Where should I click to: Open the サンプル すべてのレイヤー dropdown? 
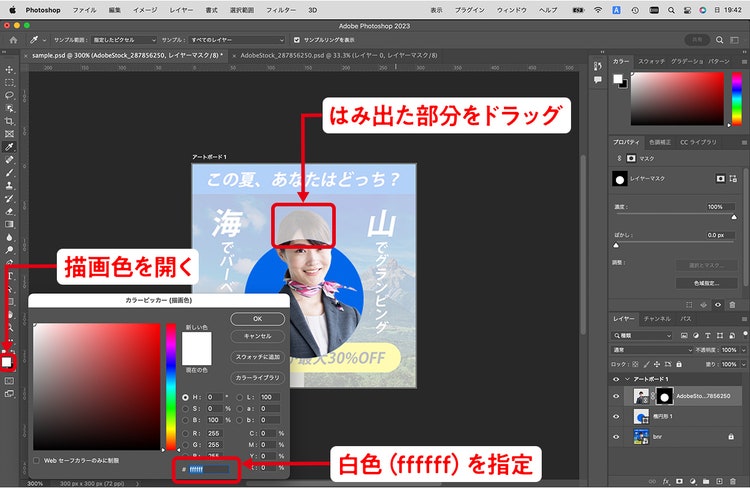coord(237,40)
